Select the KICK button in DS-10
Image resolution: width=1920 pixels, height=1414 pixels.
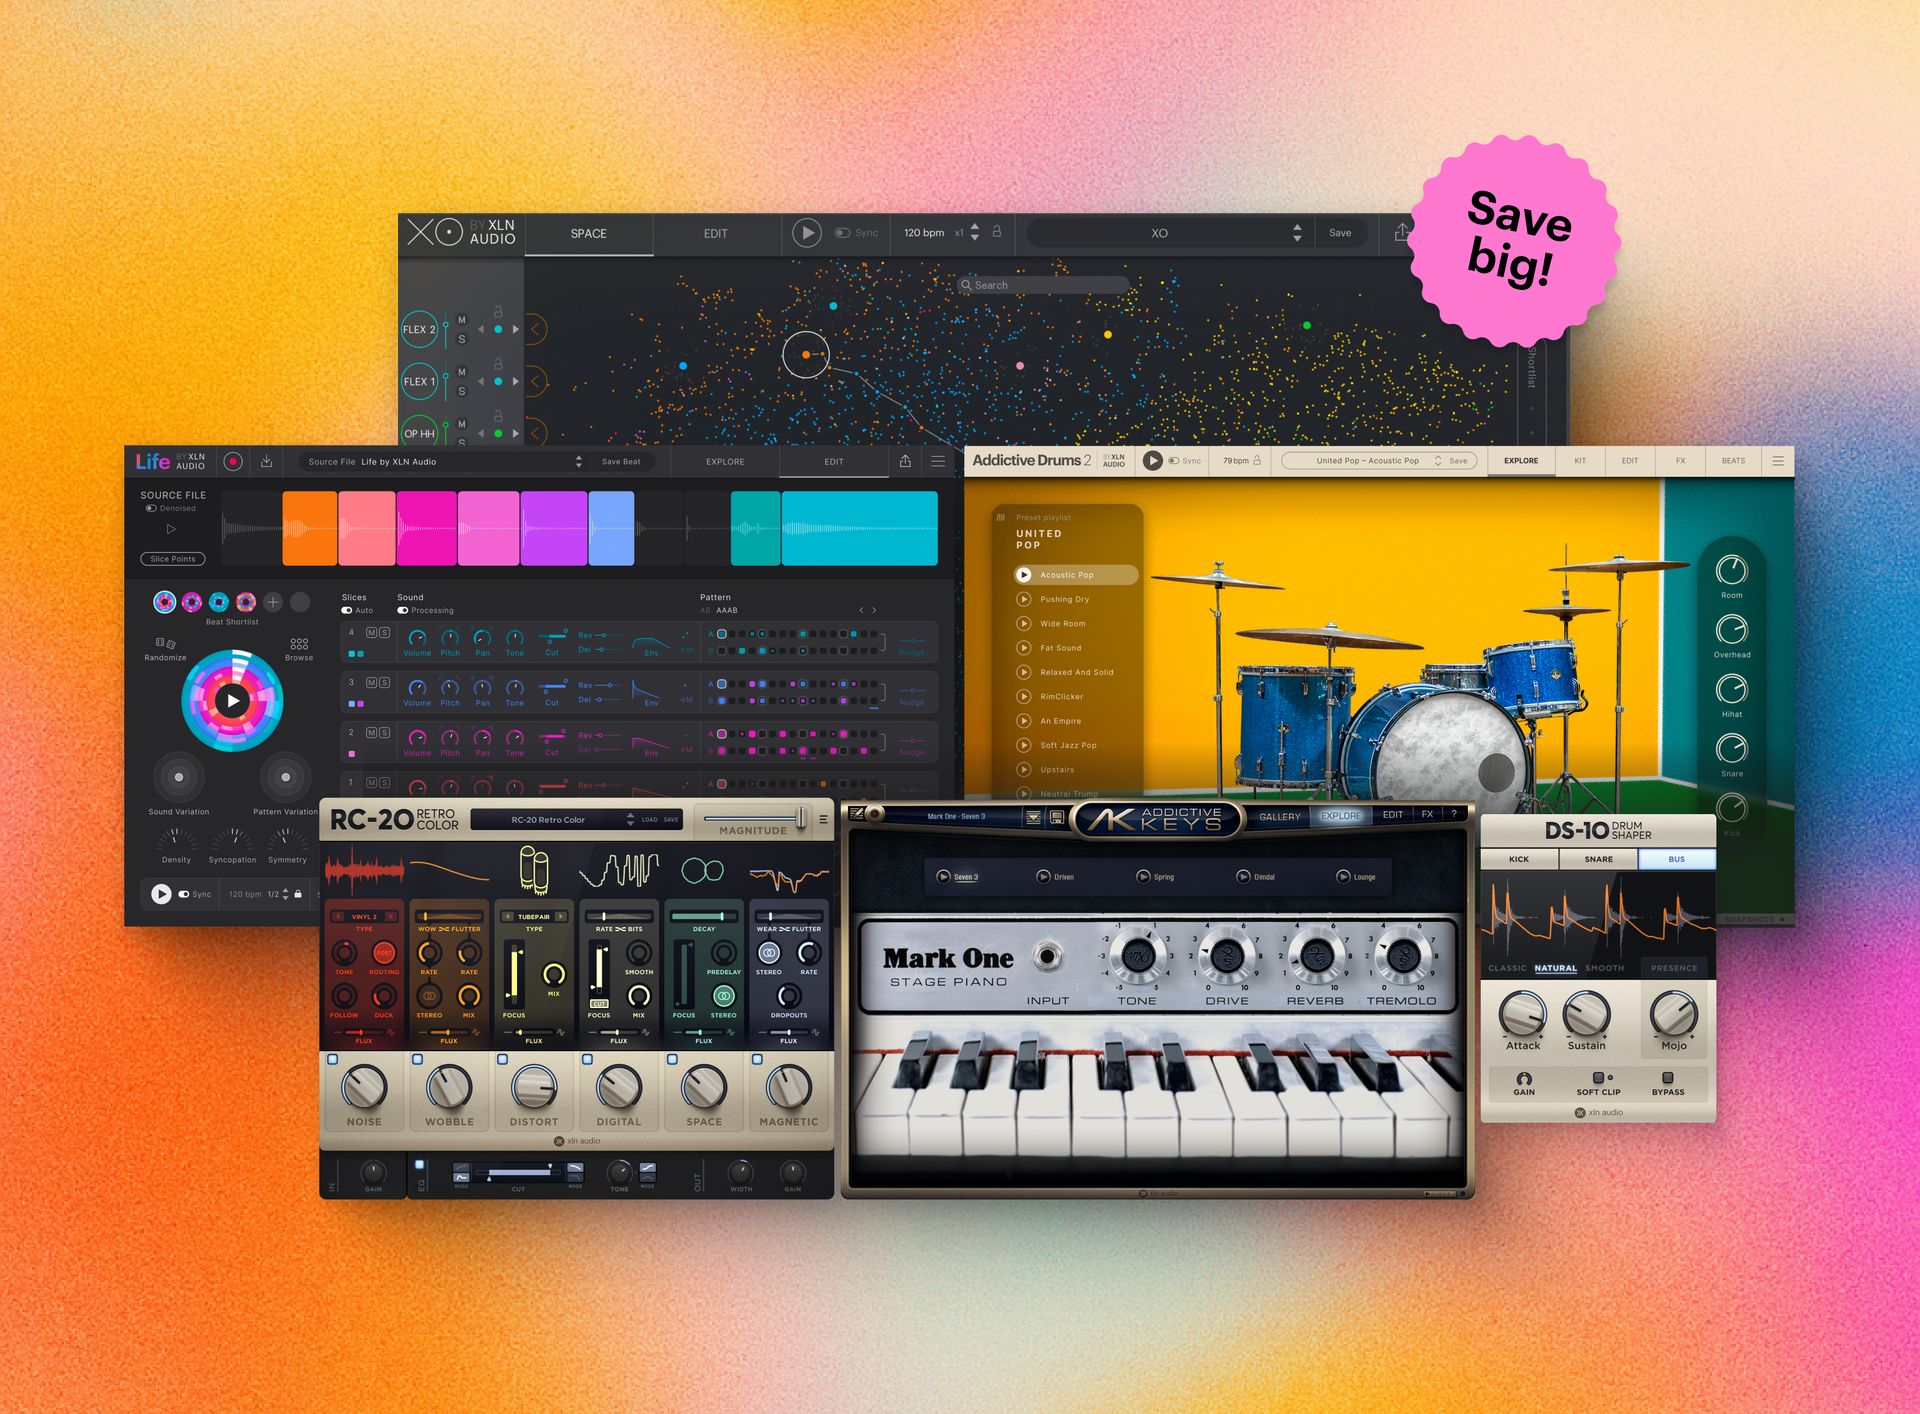tap(1519, 859)
